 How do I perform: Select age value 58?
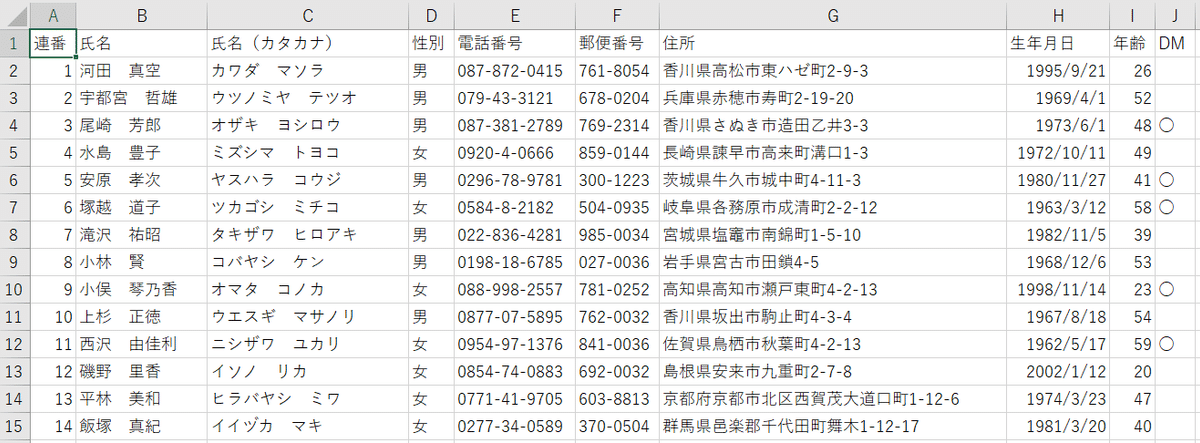pyautogui.click(x=1133, y=207)
